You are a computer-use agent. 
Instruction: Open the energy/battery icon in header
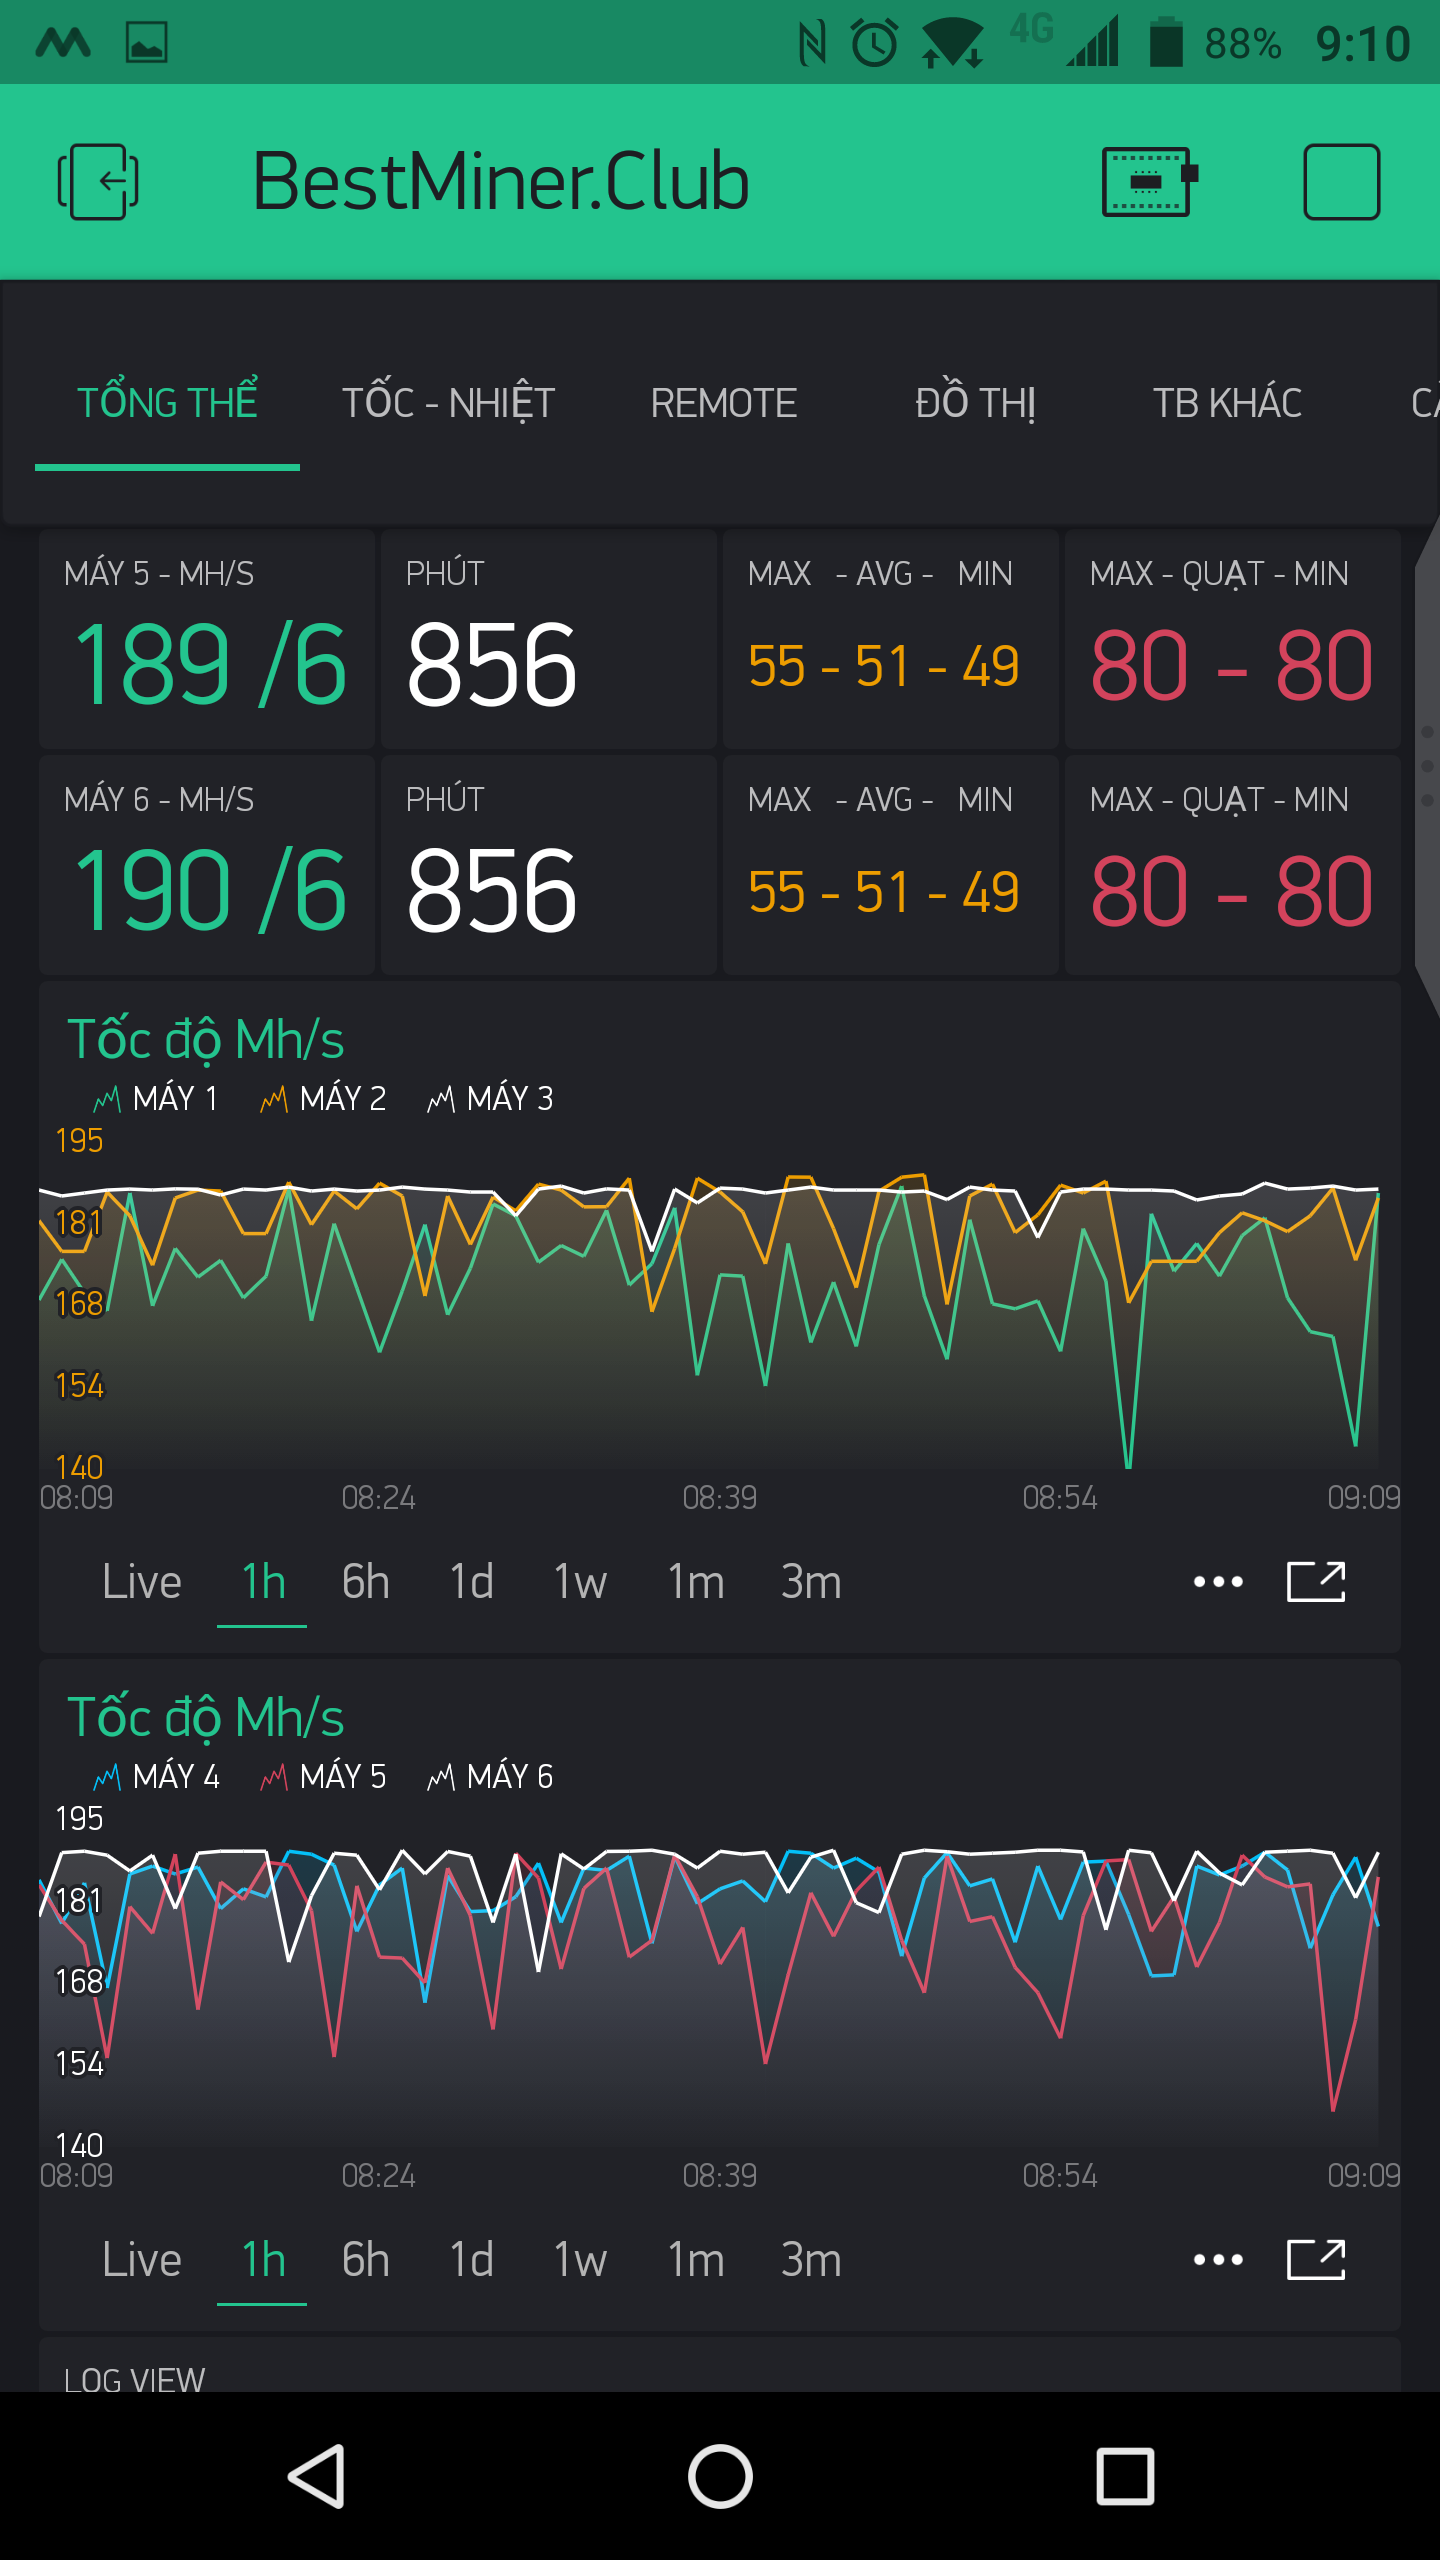click(x=1149, y=182)
